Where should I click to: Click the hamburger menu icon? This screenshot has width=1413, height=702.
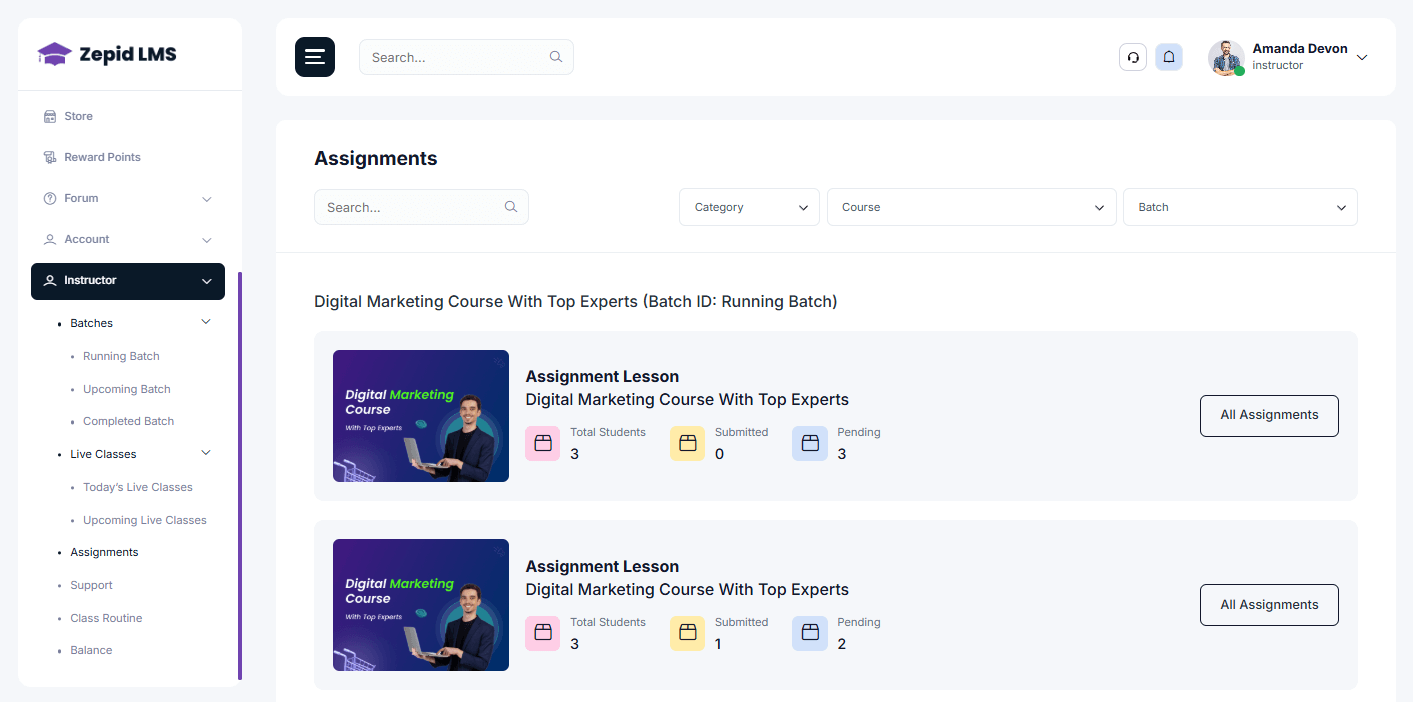(314, 57)
